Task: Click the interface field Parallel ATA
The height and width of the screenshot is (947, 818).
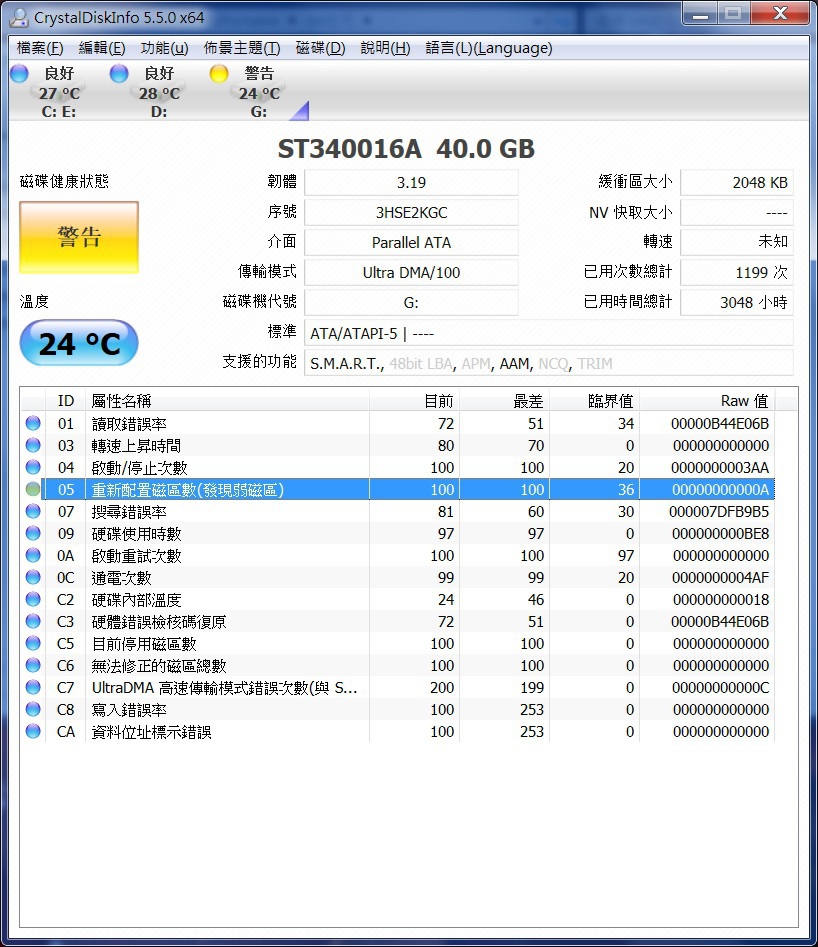Action: (411, 242)
